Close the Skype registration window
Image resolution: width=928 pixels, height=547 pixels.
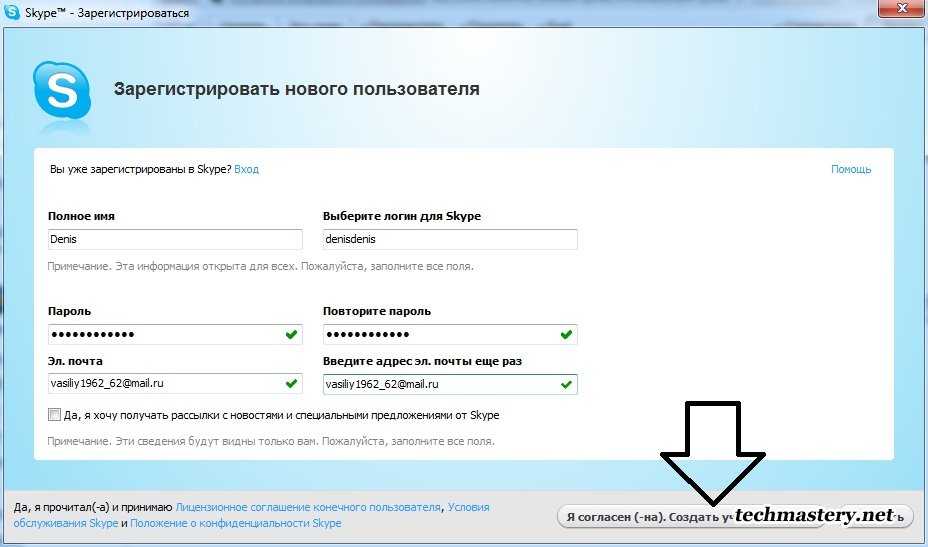pos(902,8)
